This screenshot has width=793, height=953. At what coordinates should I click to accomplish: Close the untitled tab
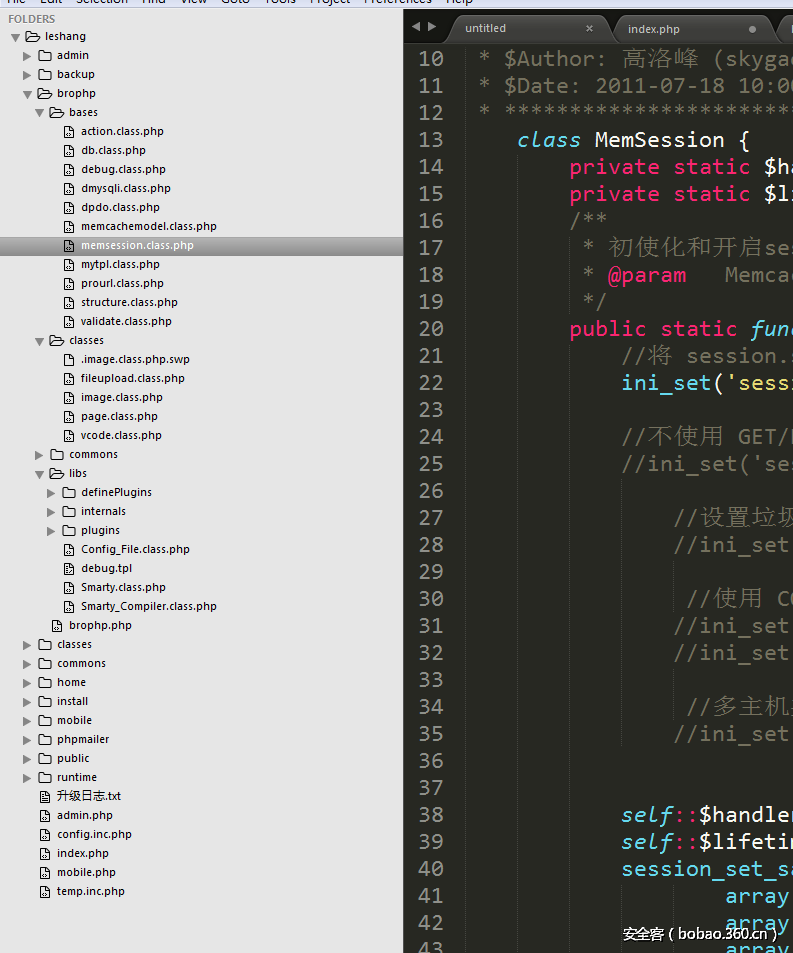click(x=589, y=29)
